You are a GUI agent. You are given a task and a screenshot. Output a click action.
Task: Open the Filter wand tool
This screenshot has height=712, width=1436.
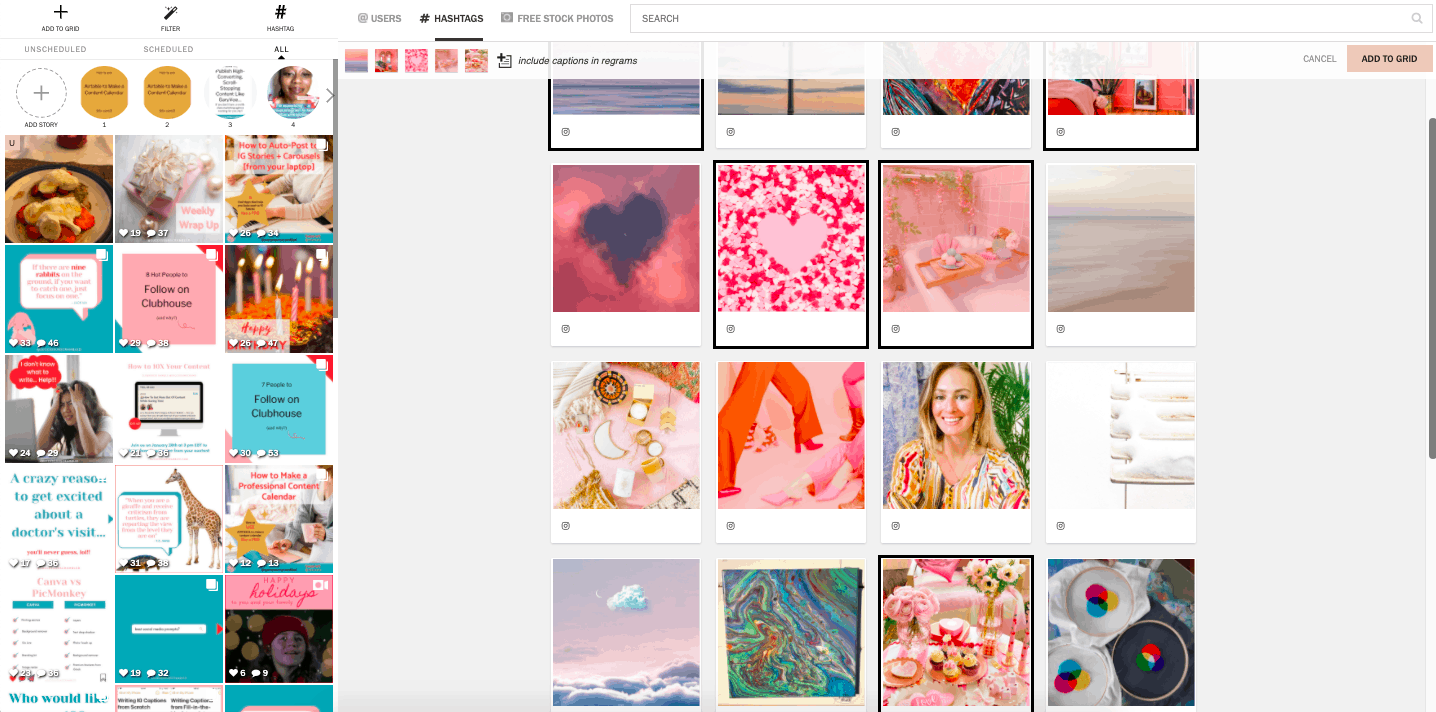170,13
